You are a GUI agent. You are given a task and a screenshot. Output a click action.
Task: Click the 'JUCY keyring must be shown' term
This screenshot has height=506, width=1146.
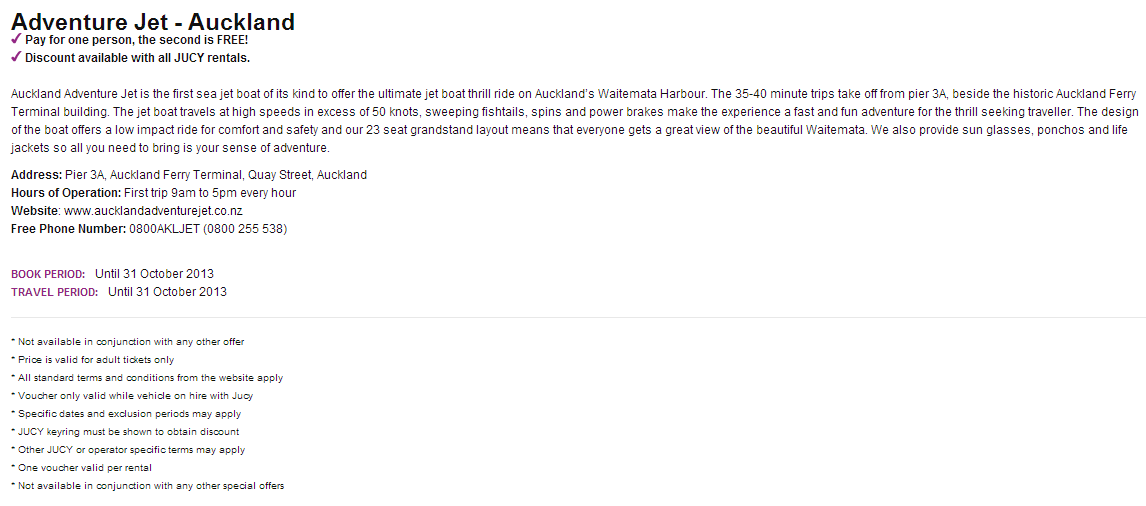(x=125, y=431)
